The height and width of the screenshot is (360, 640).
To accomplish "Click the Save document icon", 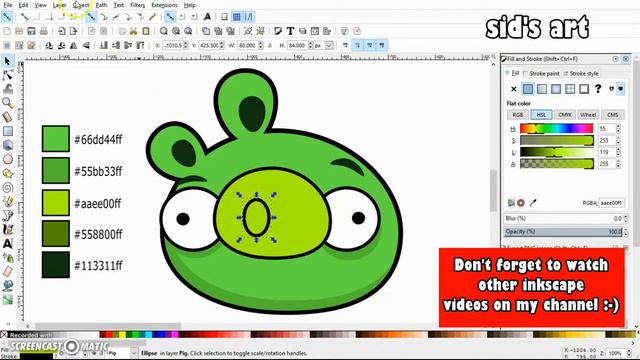I will click(31, 31).
